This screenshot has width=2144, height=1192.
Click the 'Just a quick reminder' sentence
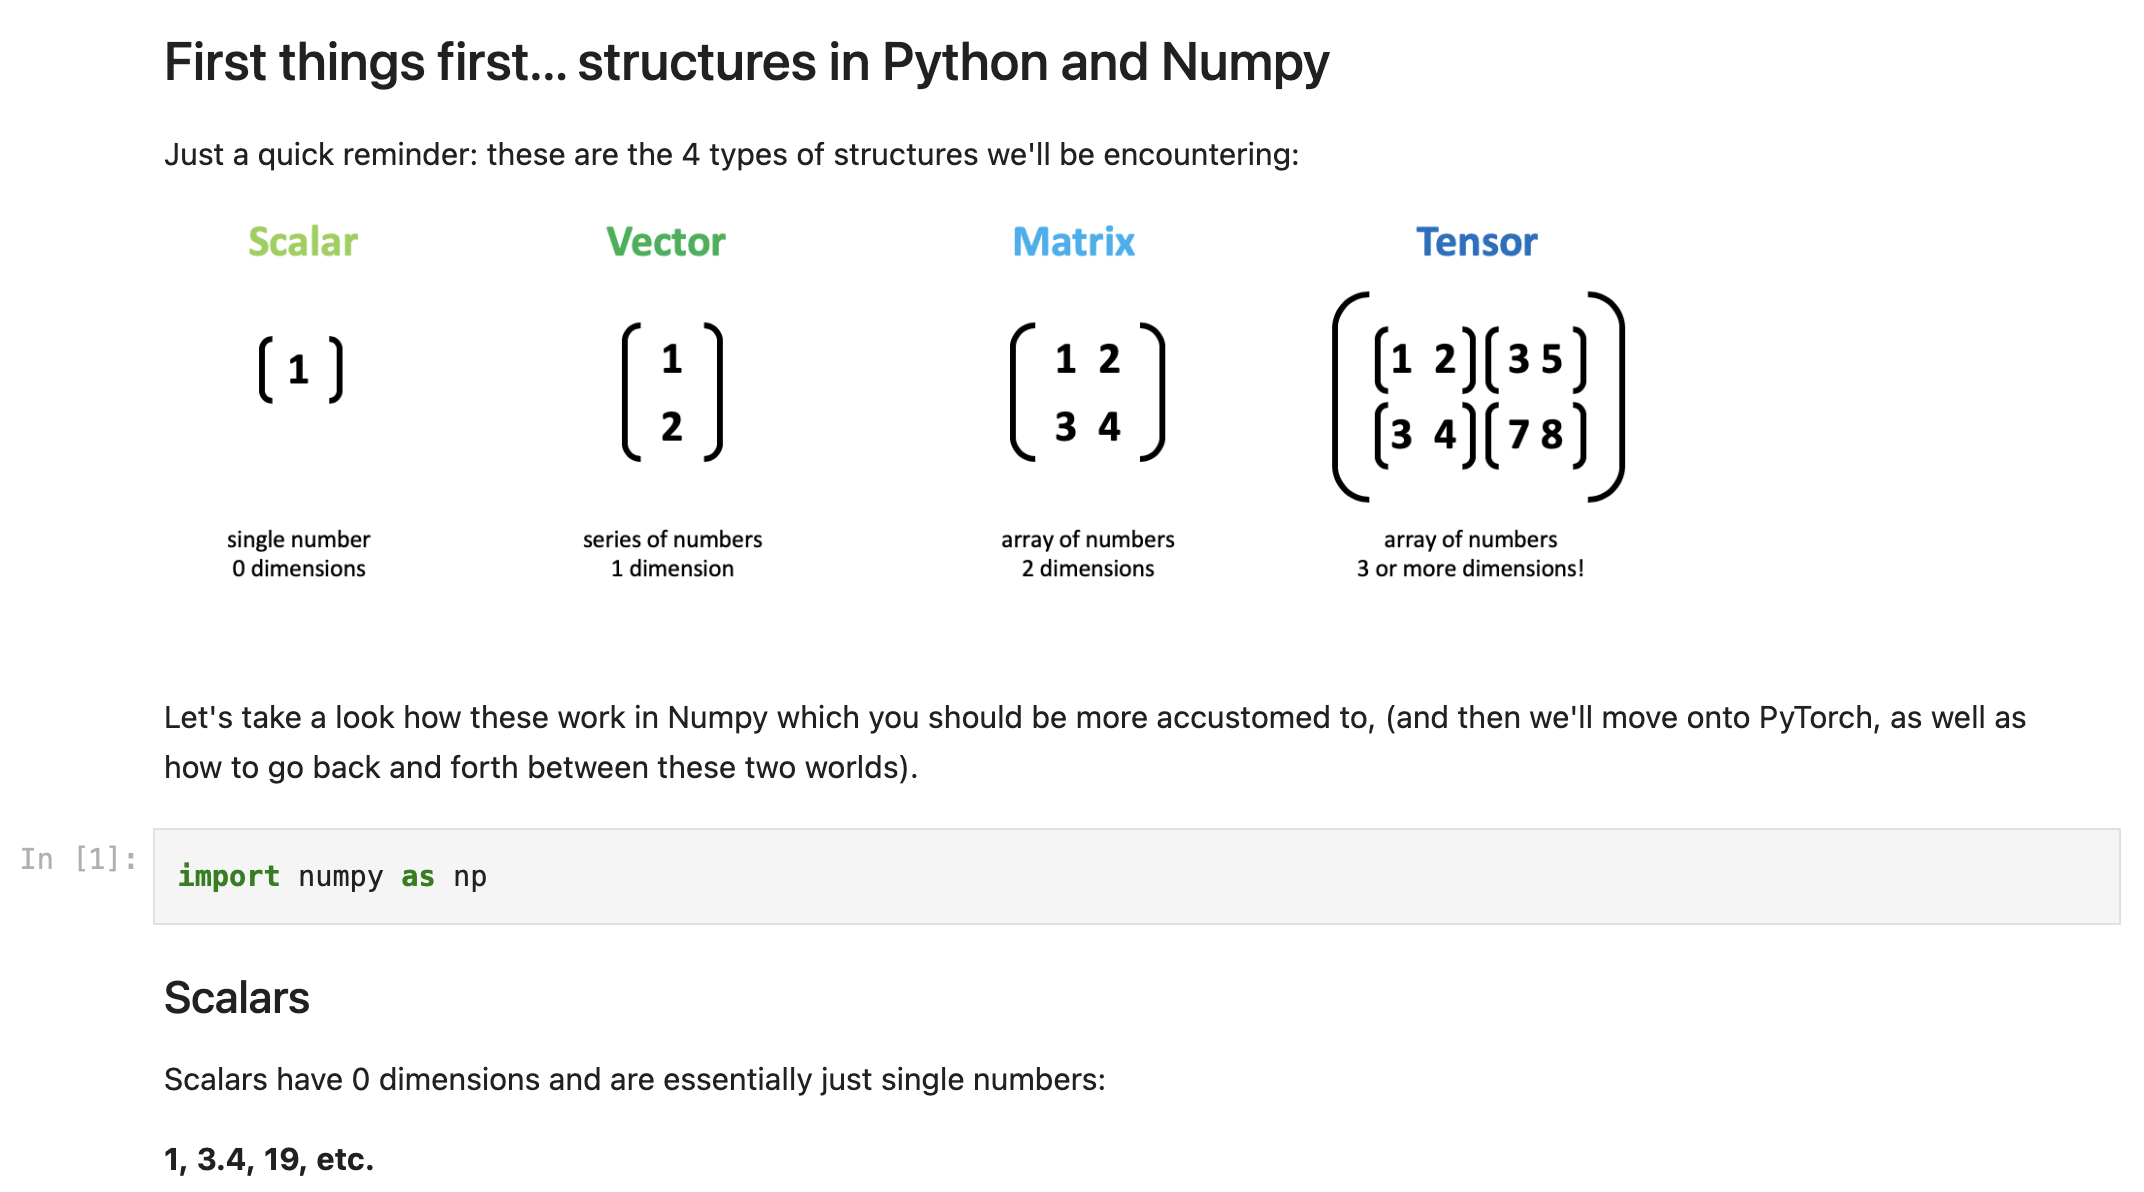point(731,155)
